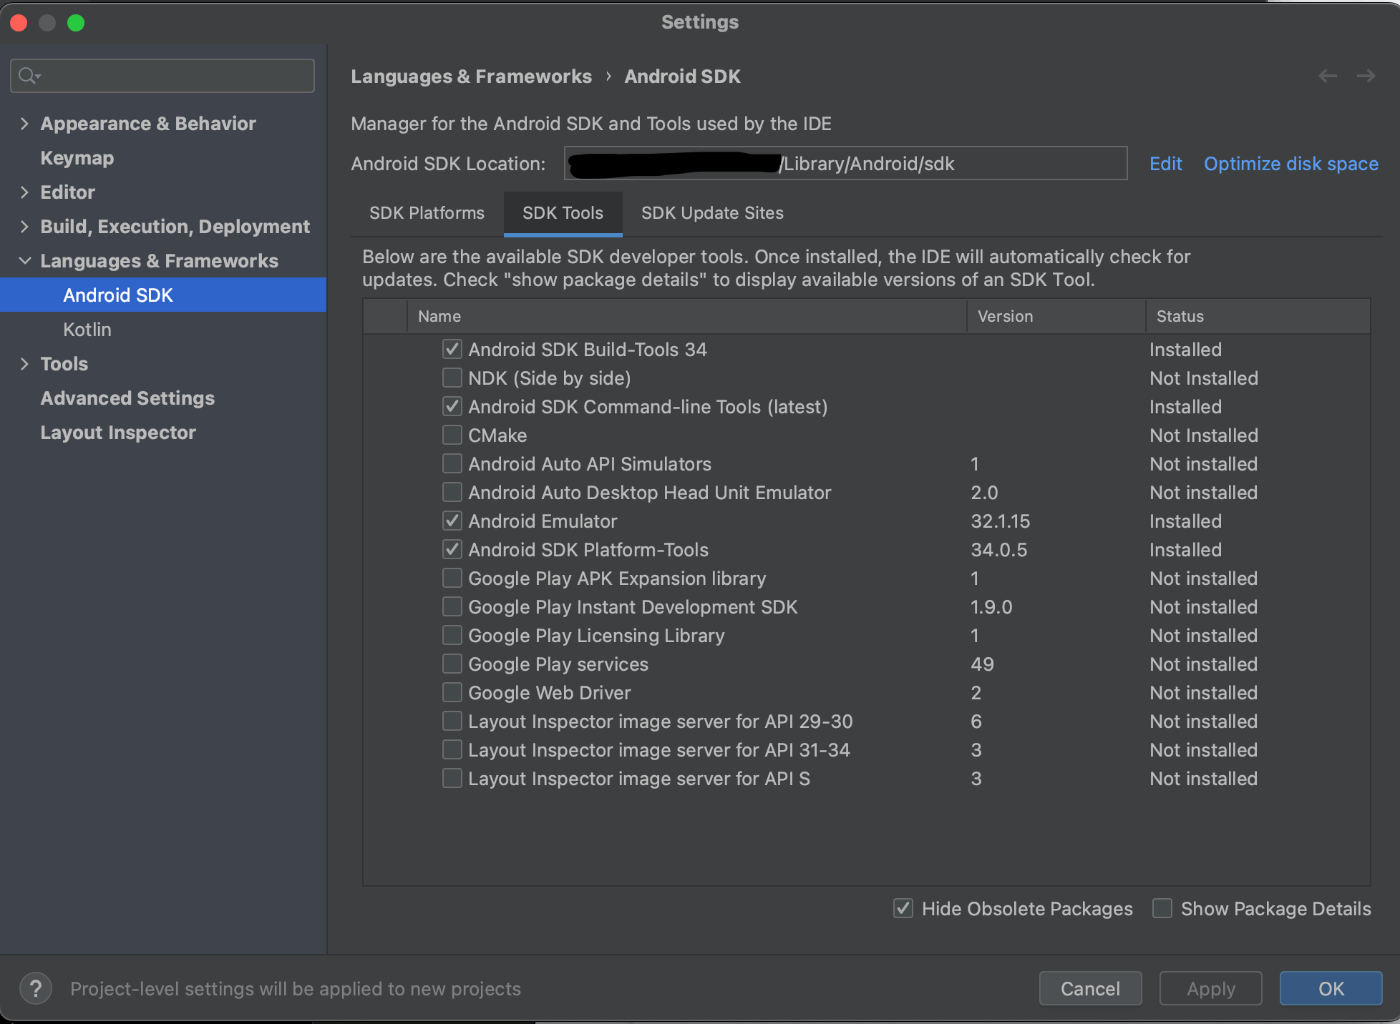Switch to the SDK Platforms tab
Viewport: 1400px width, 1024px height.
click(427, 213)
